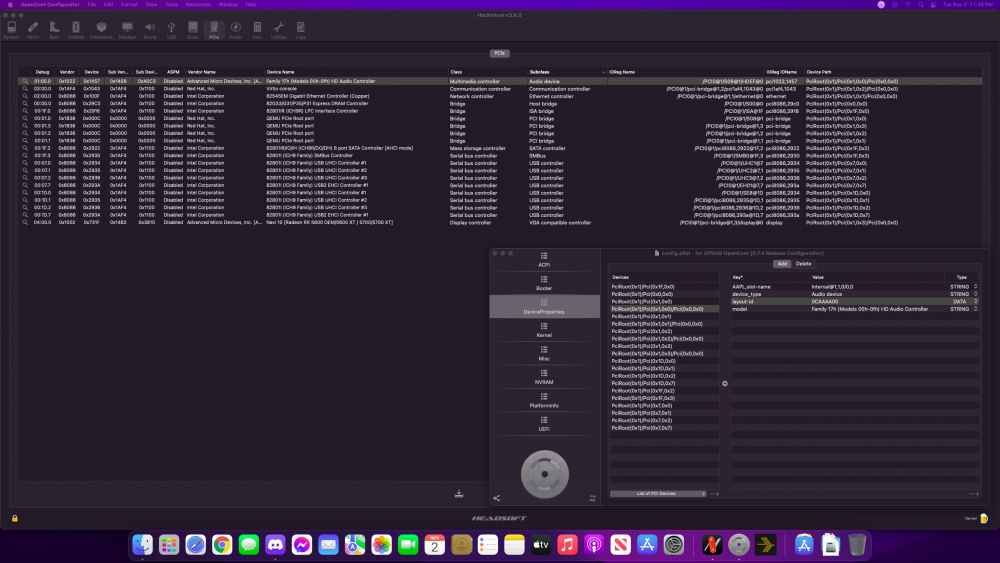Select the layout-id key row
The width and height of the screenshot is (1000, 563).
pyautogui.click(x=855, y=302)
